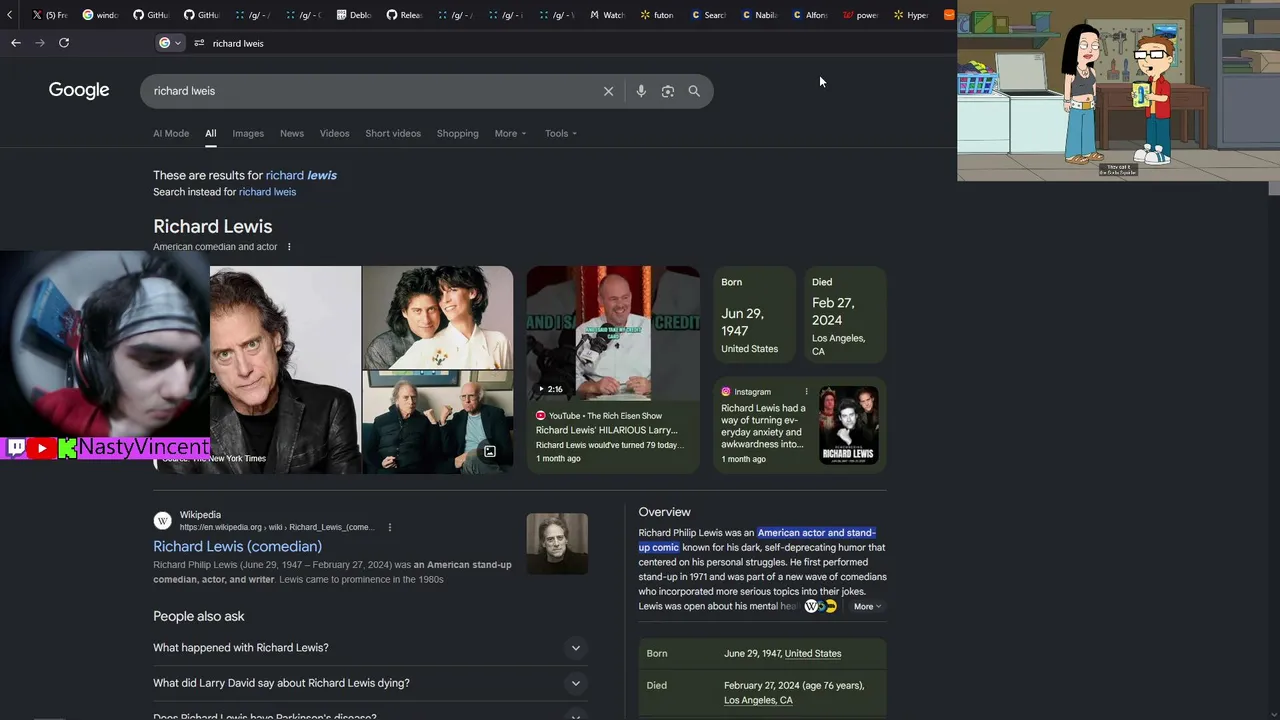Switch to AI Mode tab
The height and width of the screenshot is (720, 1280).
[171, 133]
